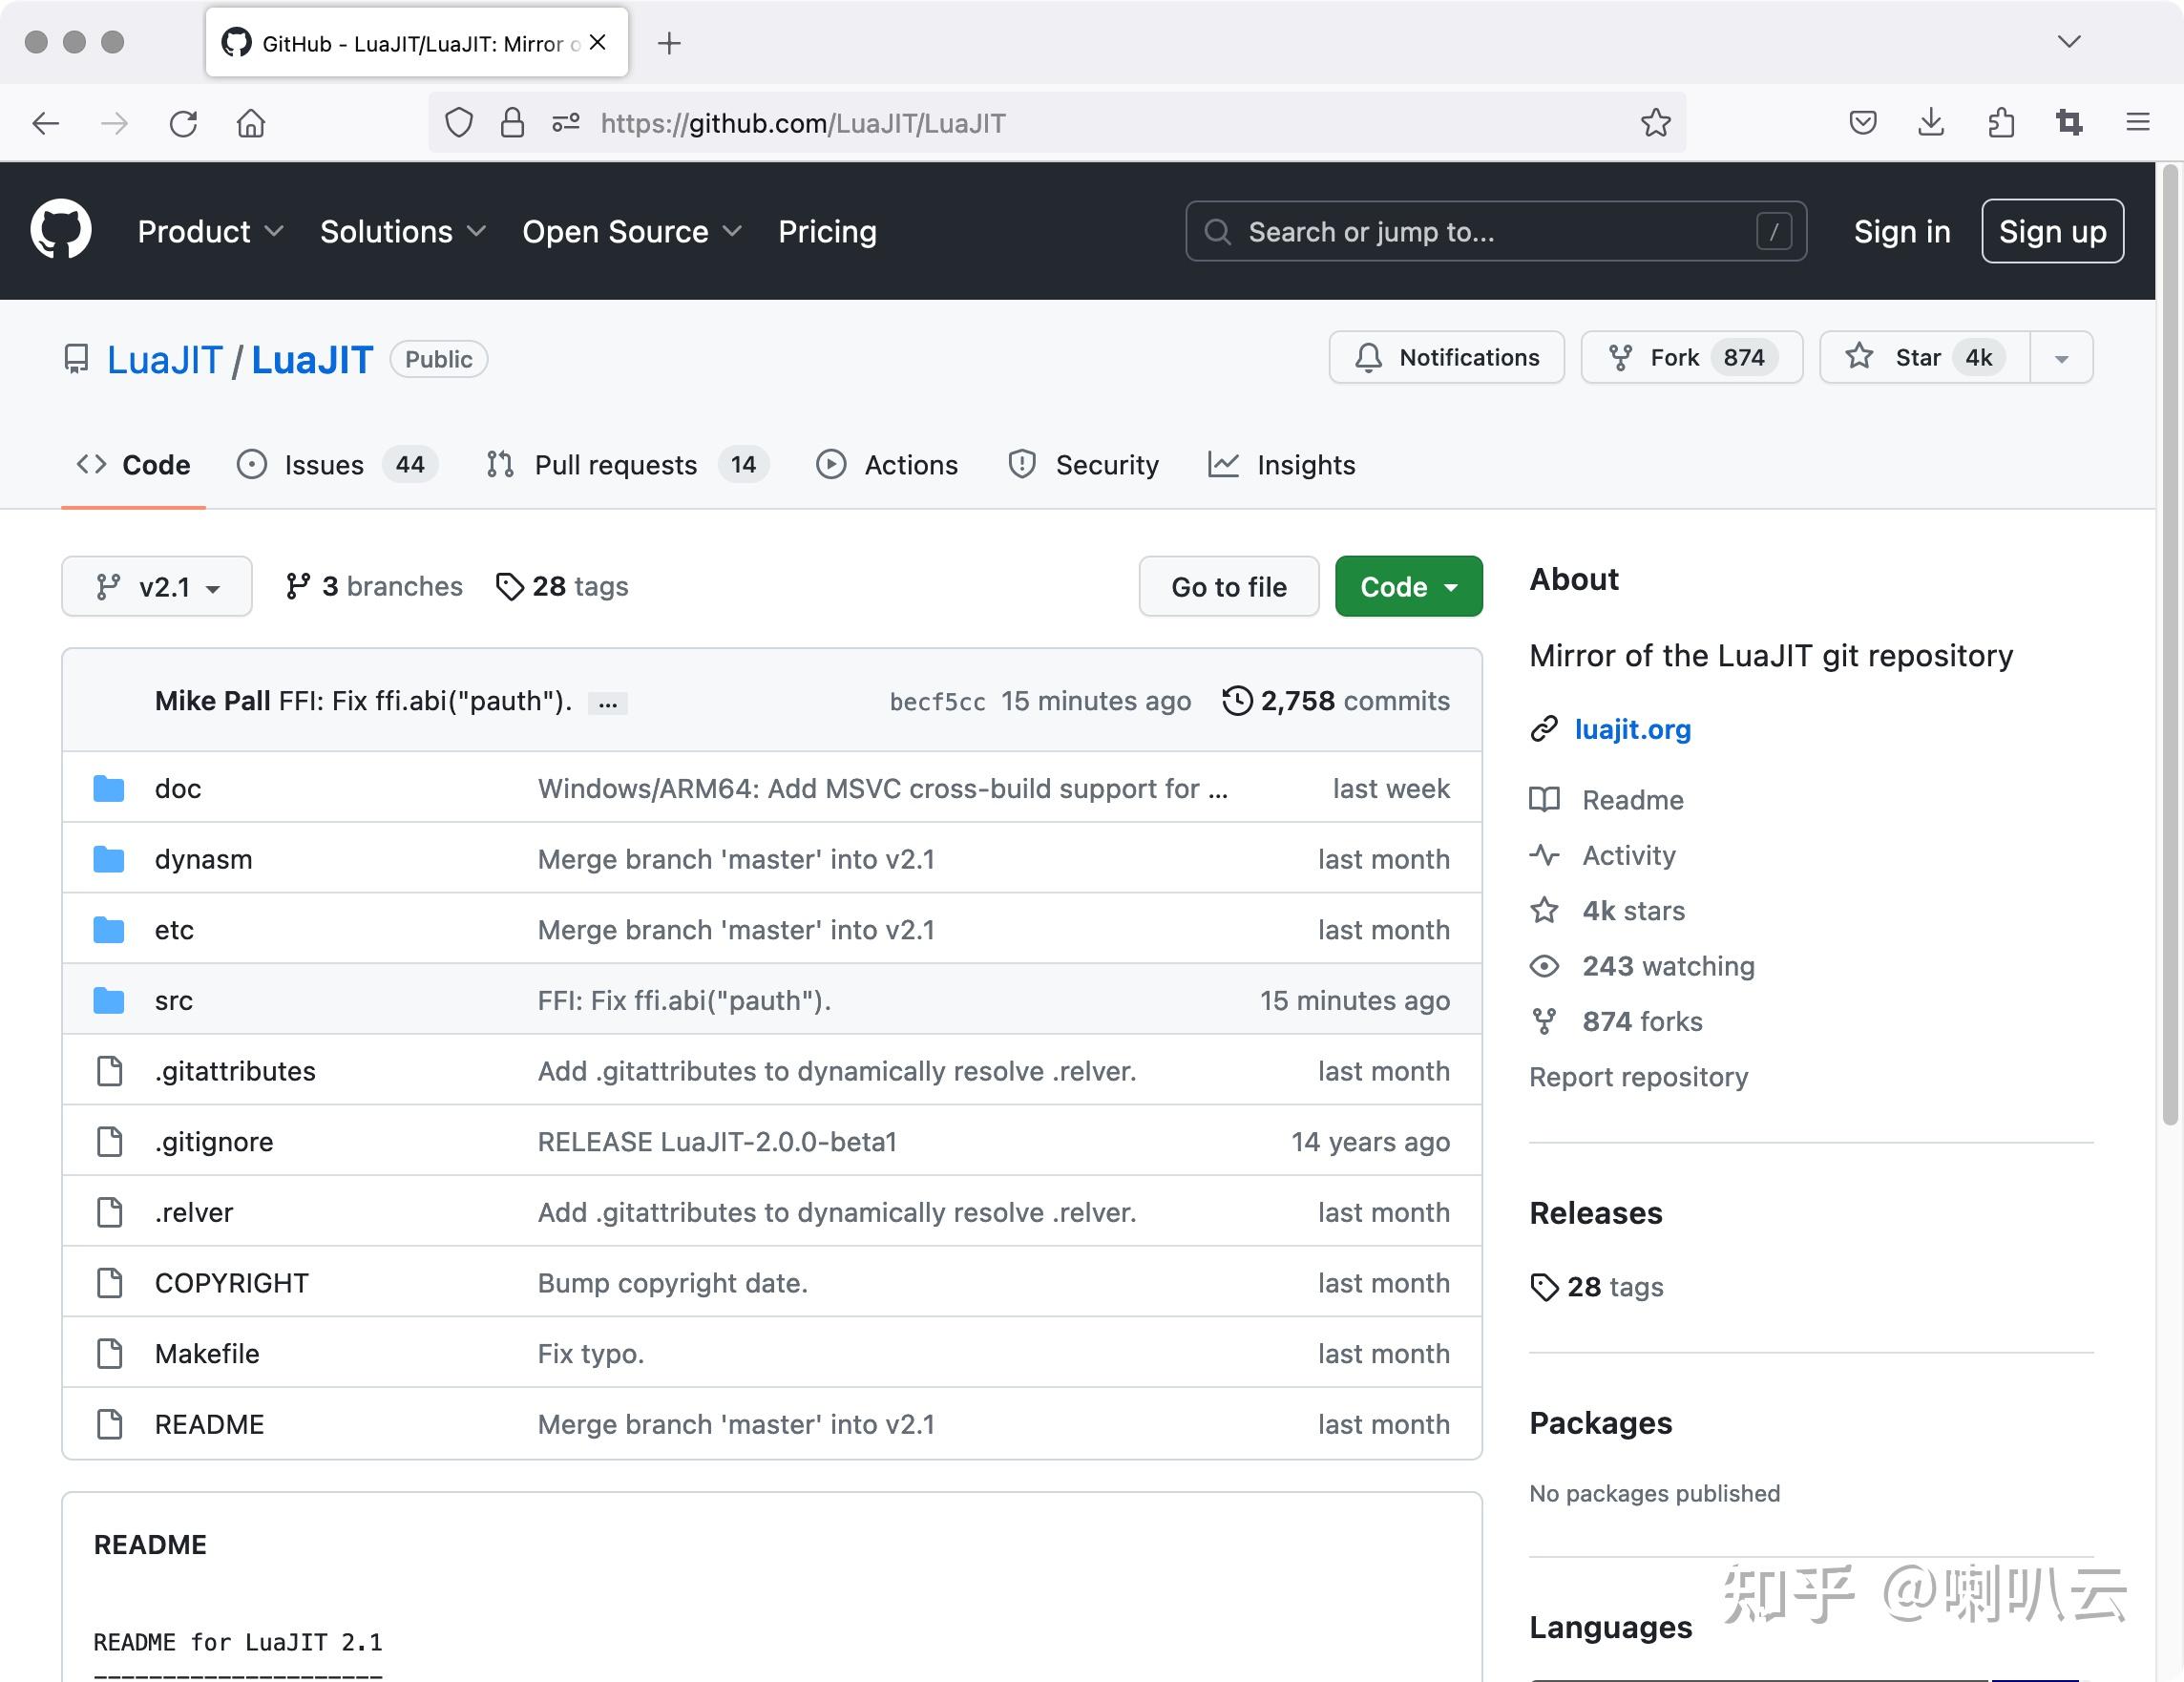Click the Go to file button
The width and height of the screenshot is (2184, 1682).
tap(1228, 586)
